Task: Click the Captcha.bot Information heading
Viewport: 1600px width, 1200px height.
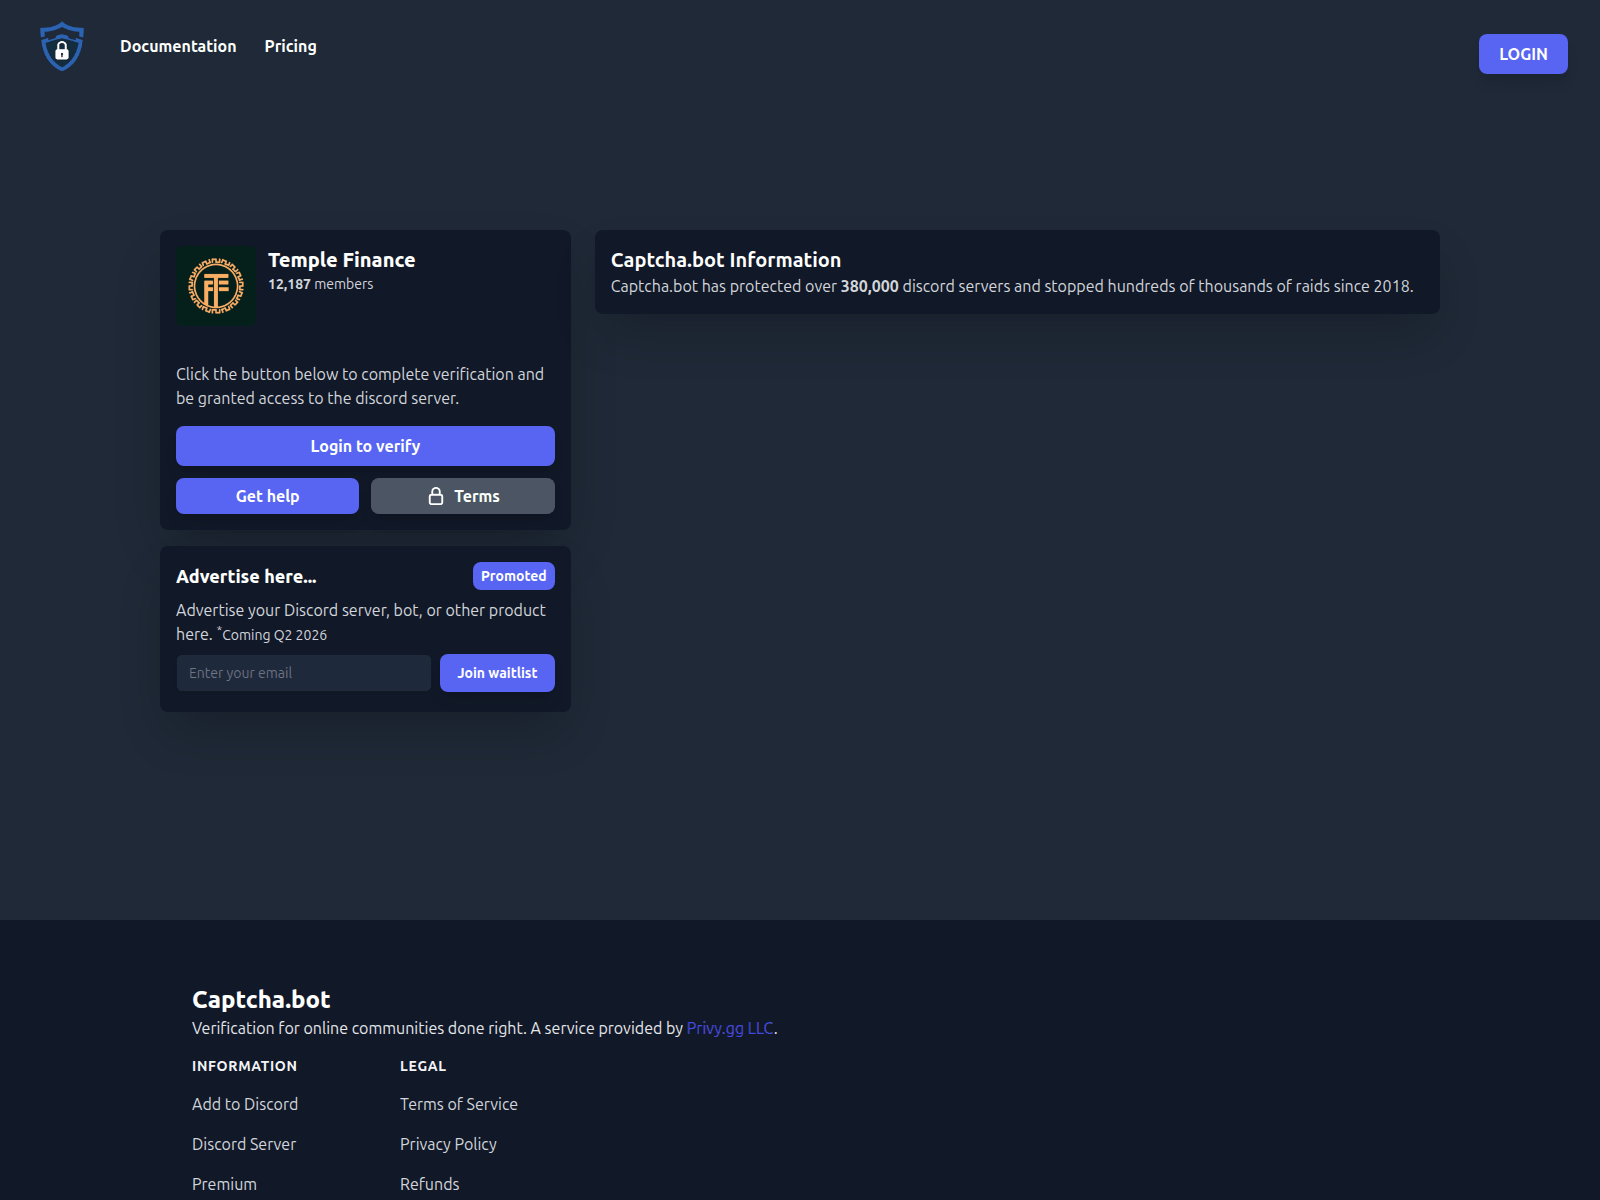Action: pos(726,260)
